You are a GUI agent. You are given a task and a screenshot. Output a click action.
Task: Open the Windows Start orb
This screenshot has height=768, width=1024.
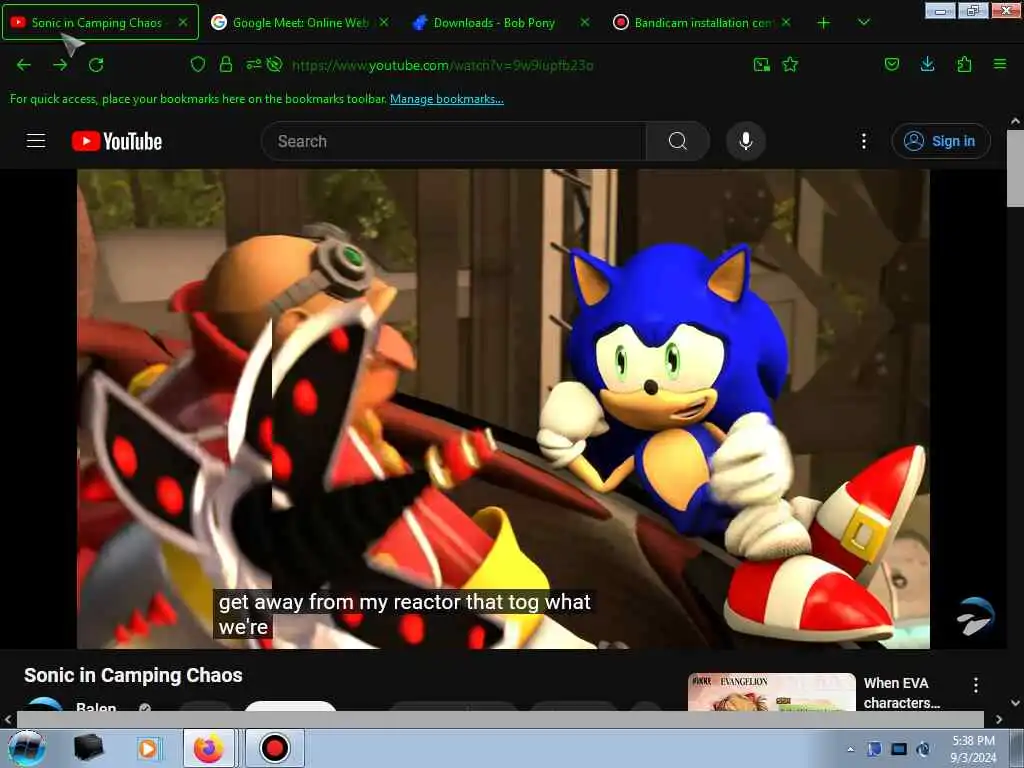(27, 748)
